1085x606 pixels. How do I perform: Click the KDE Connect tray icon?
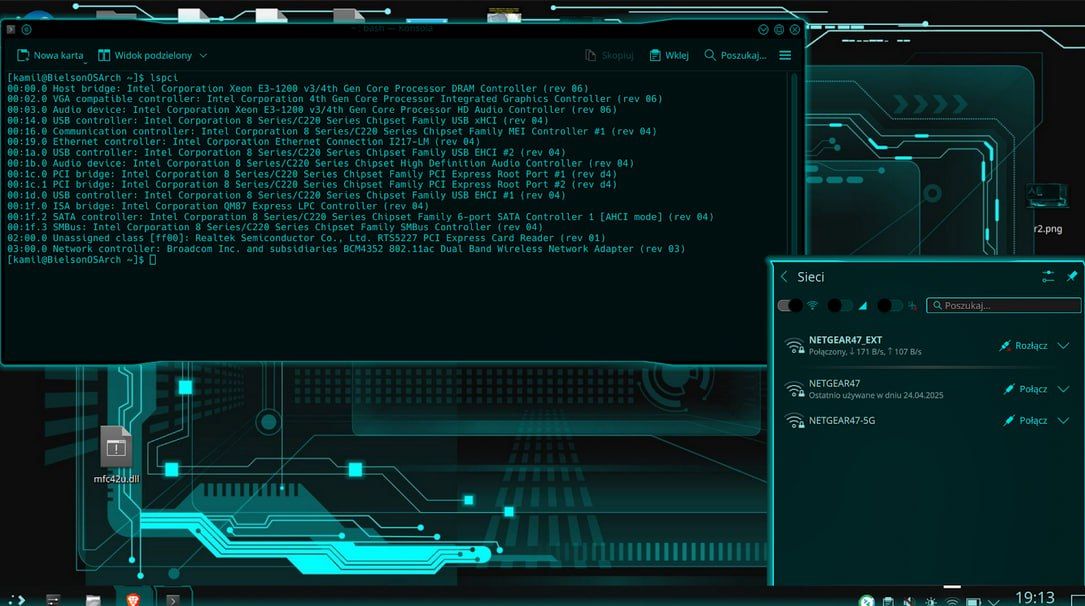(866, 601)
